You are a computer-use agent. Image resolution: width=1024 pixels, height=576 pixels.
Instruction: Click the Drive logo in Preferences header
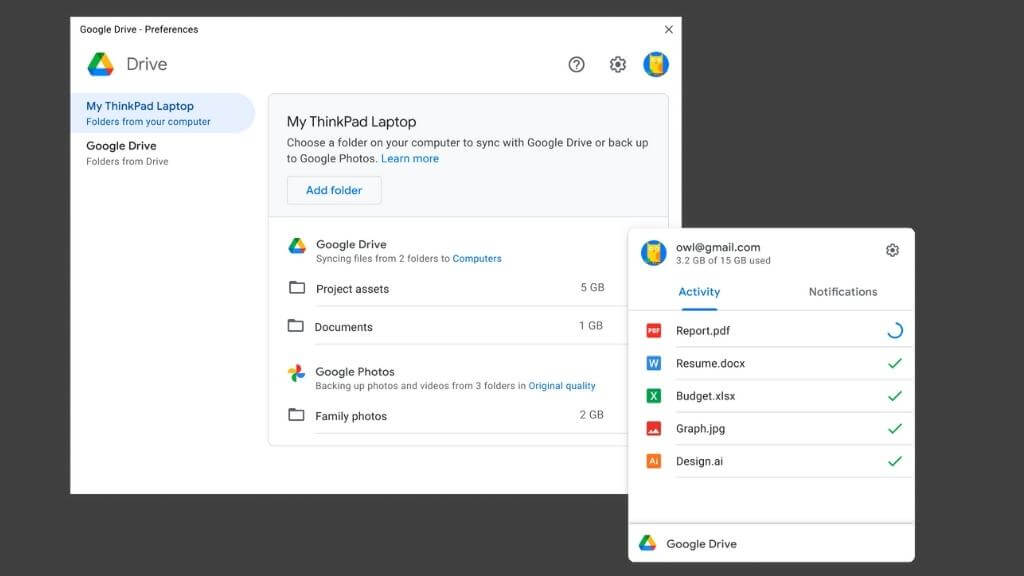101,65
